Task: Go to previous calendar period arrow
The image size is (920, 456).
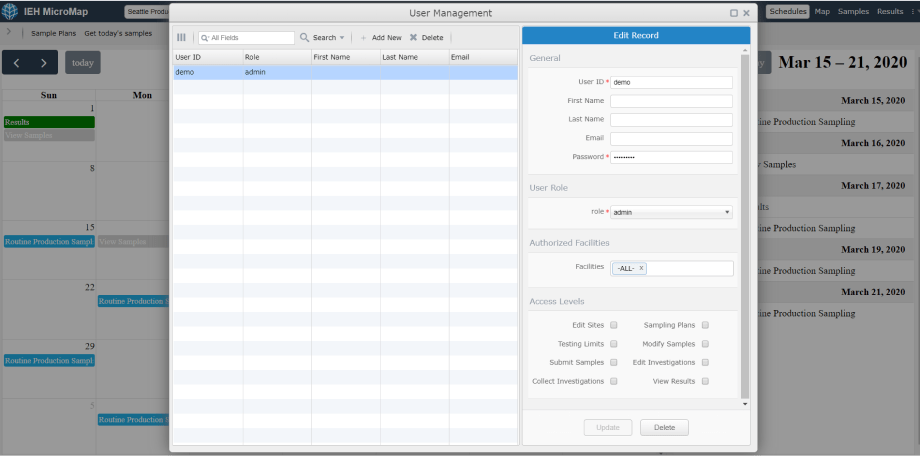Action: tap(17, 63)
